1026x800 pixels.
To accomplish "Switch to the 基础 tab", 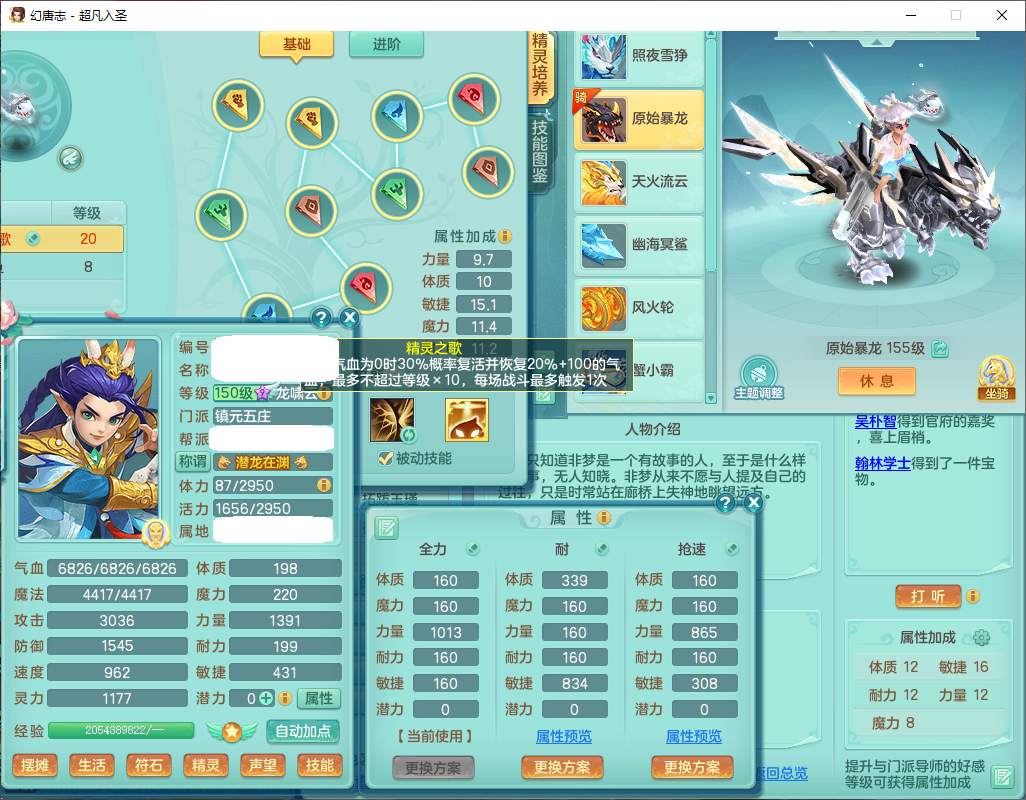I will click(x=296, y=45).
